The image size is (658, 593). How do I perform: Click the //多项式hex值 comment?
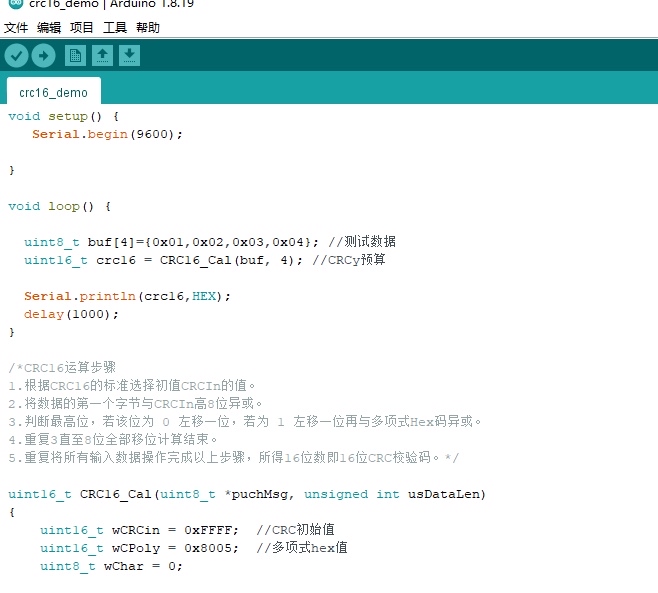coord(302,548)
